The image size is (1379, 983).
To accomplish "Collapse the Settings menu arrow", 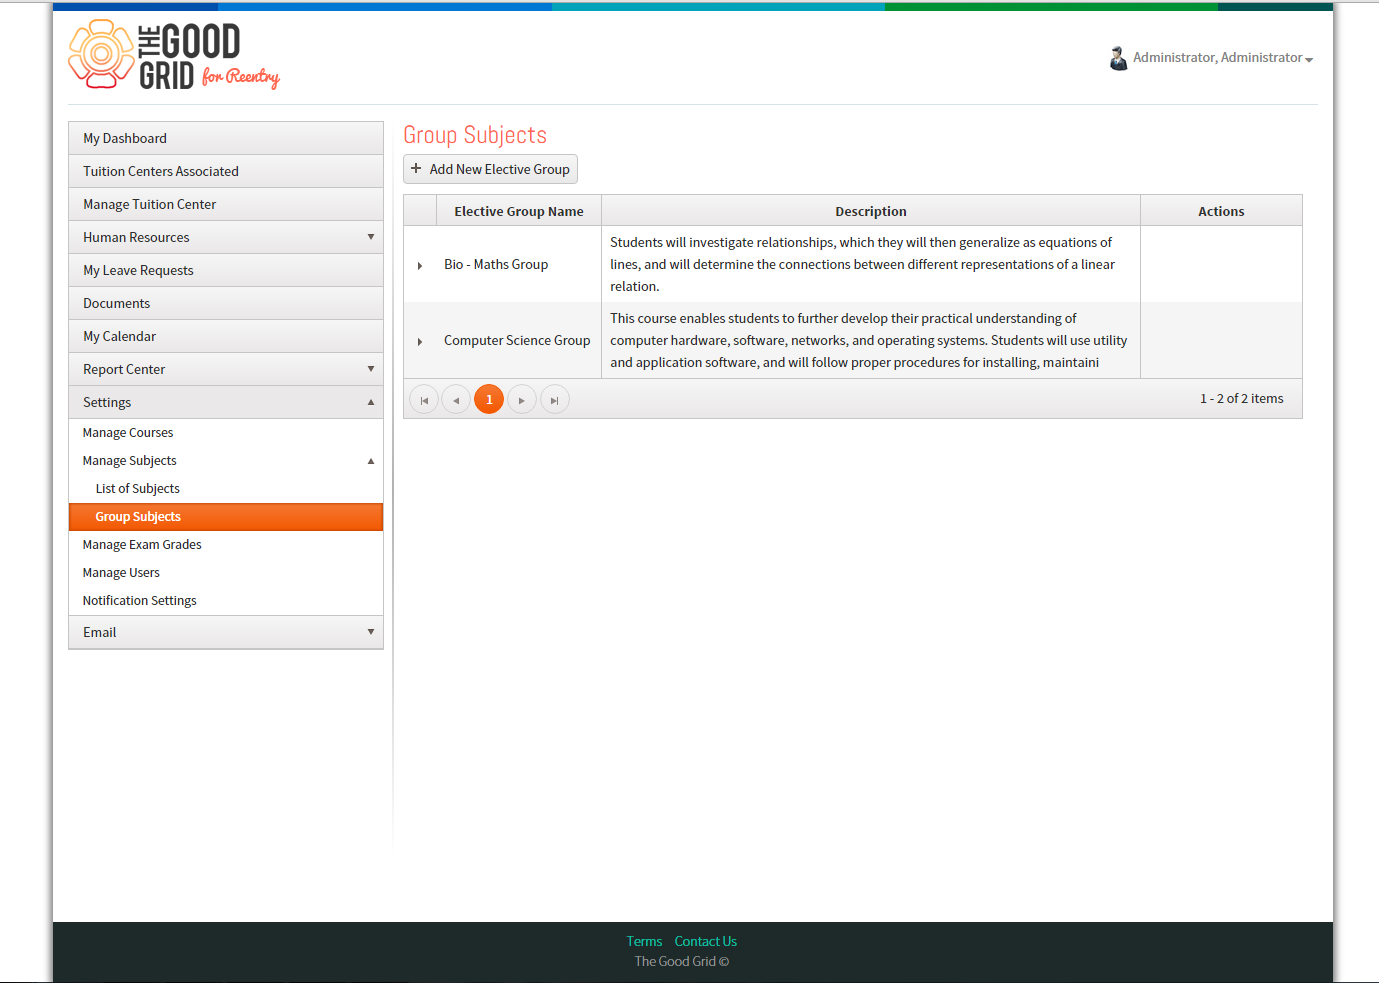I will (371, 402).
